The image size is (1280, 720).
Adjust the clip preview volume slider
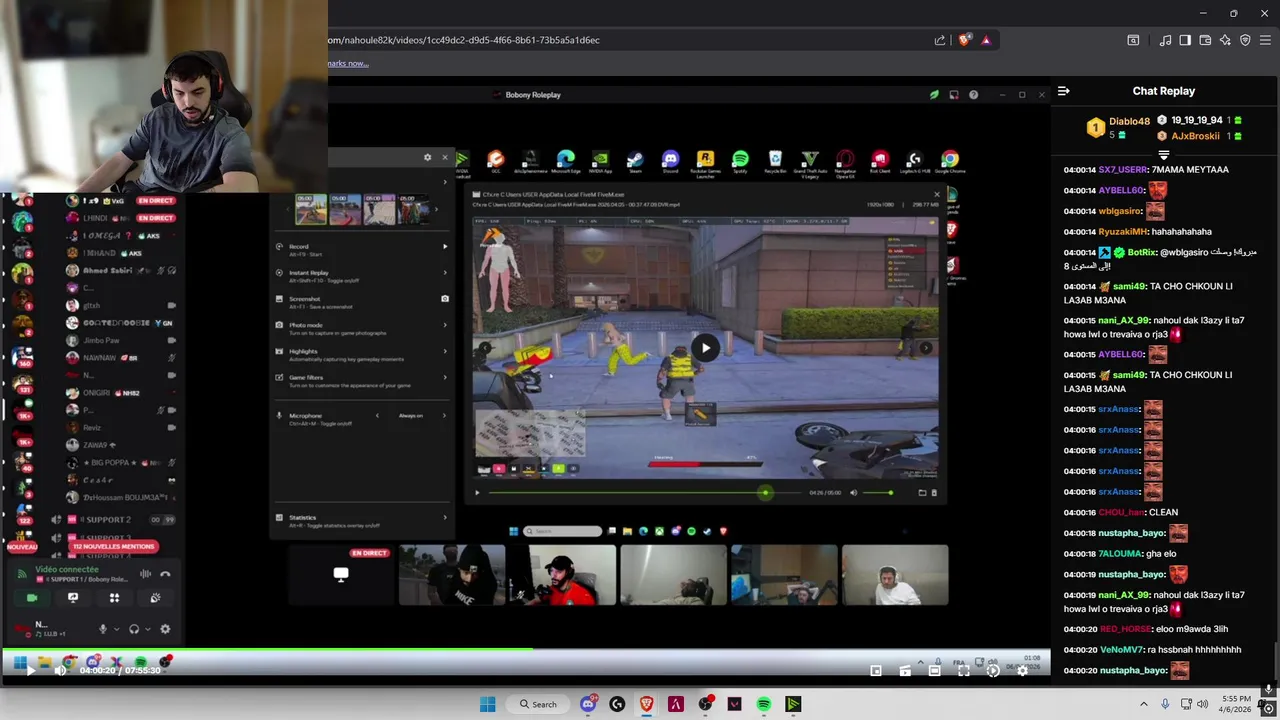[x=879, y=492]
